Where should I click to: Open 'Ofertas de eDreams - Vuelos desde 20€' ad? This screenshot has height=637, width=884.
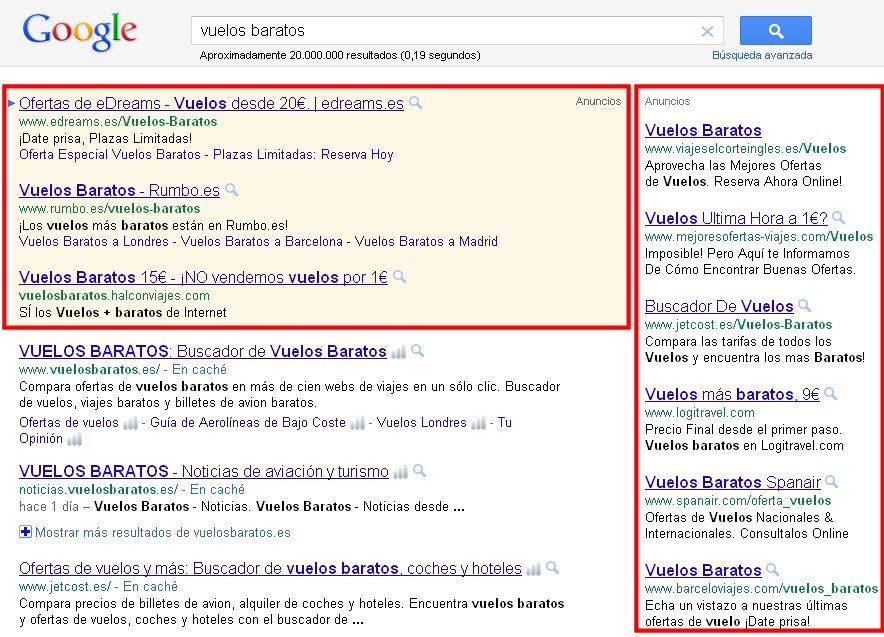point(211,104)
